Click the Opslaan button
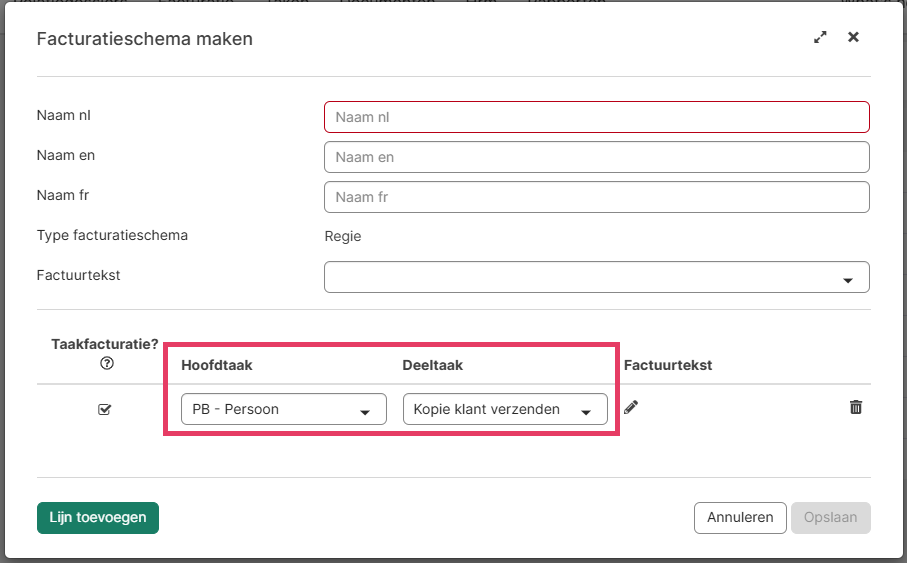 pyautogui.click(x=830, y=518)
